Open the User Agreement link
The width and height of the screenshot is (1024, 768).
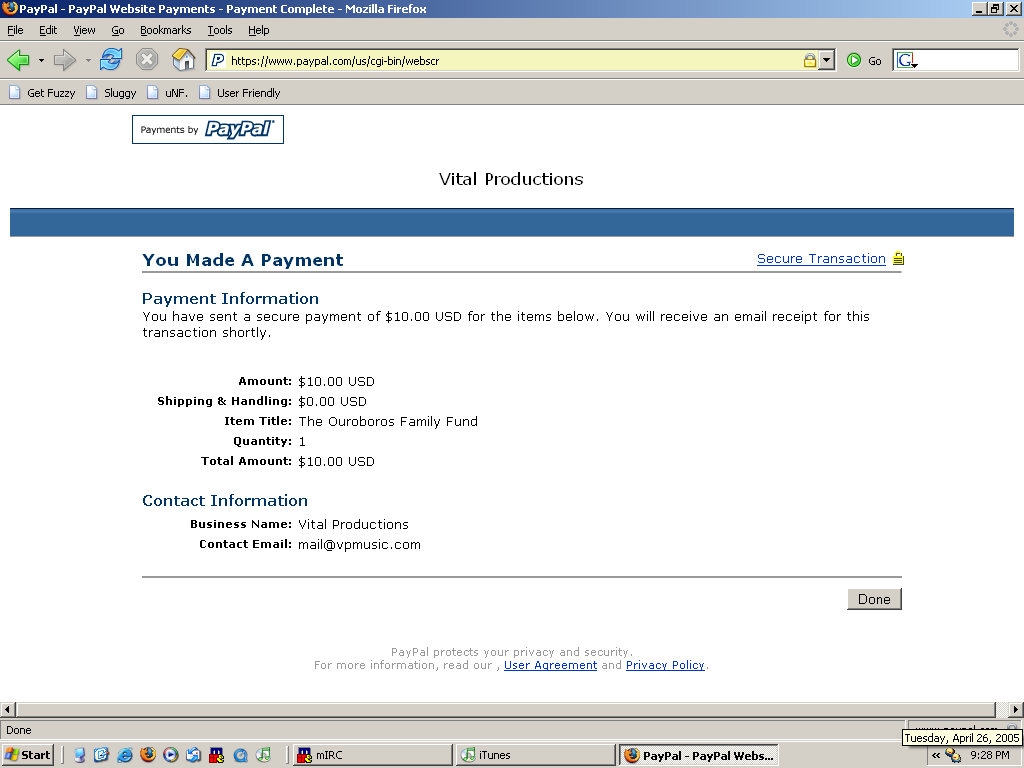point(550,665)
